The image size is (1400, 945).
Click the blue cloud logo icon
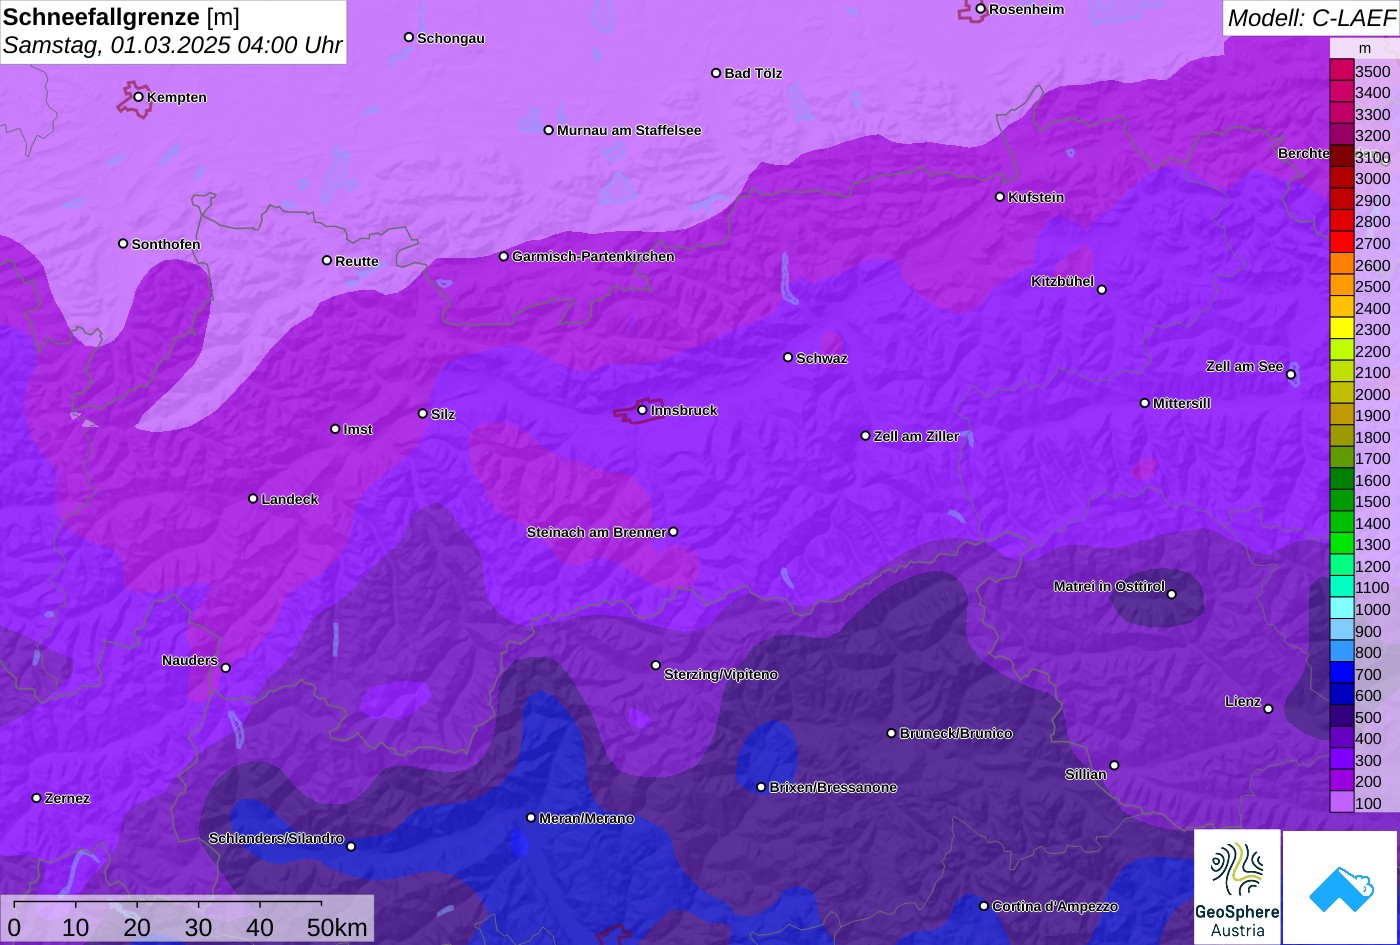click(1341, 887)
